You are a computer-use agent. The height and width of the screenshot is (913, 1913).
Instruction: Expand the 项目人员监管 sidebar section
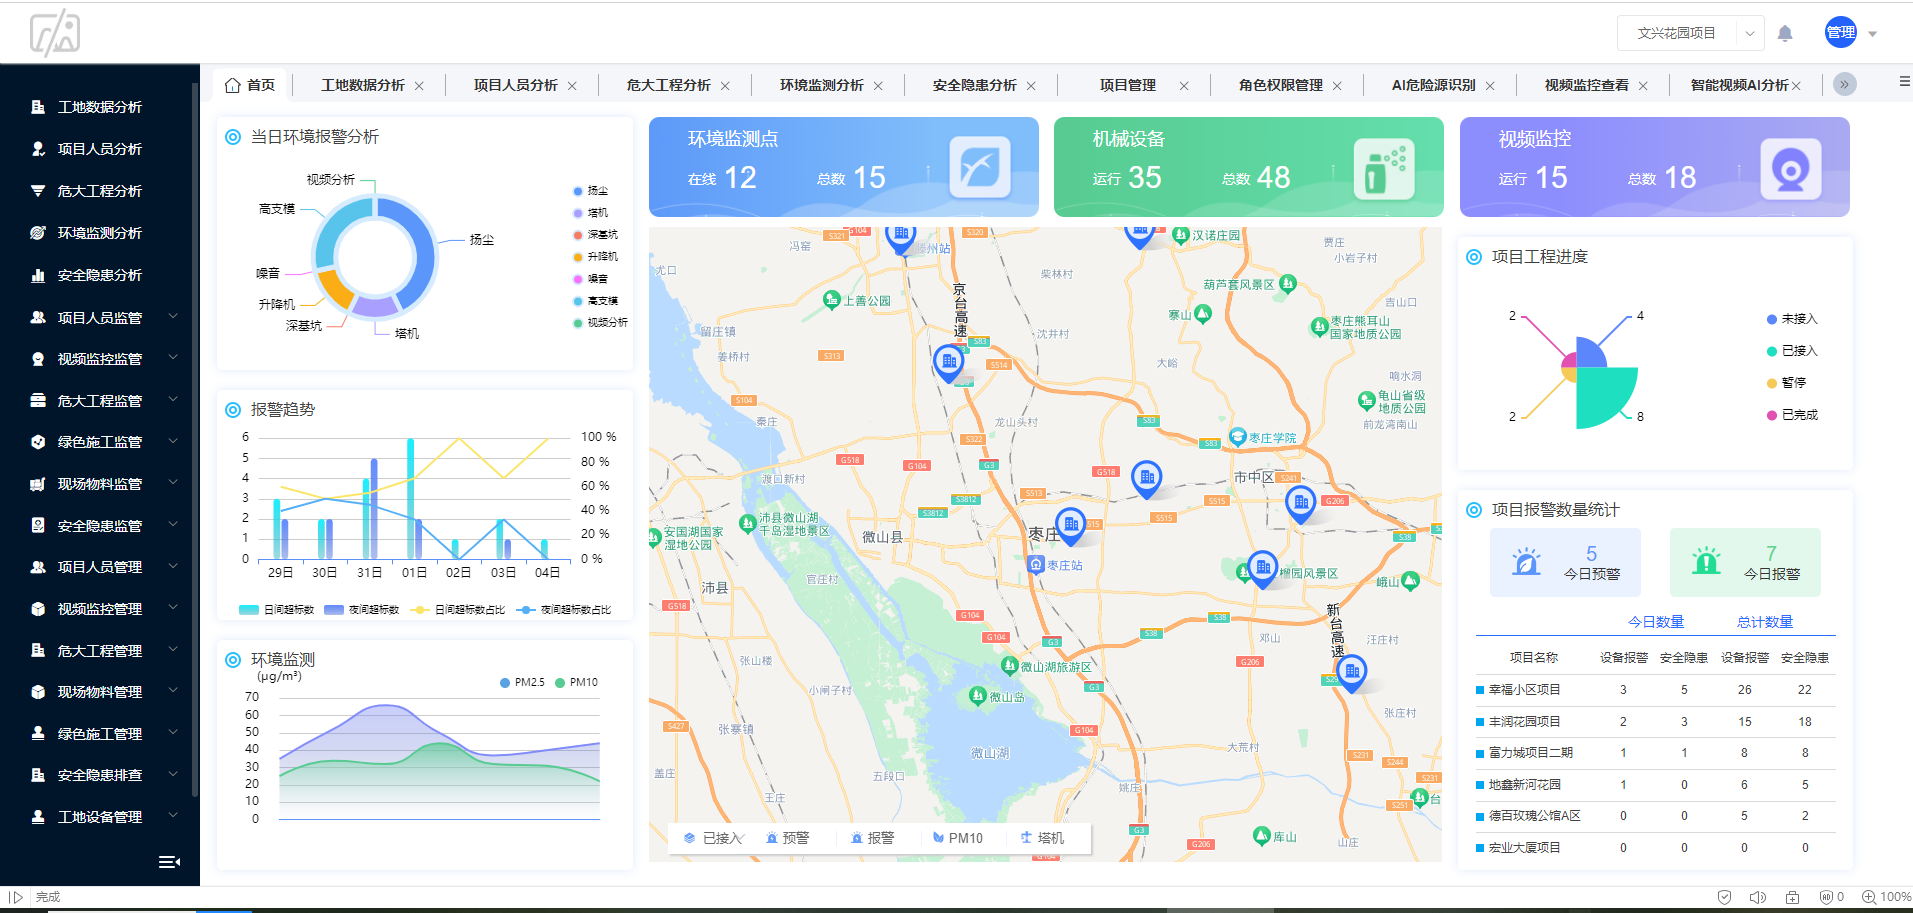(x=100, y=317)
